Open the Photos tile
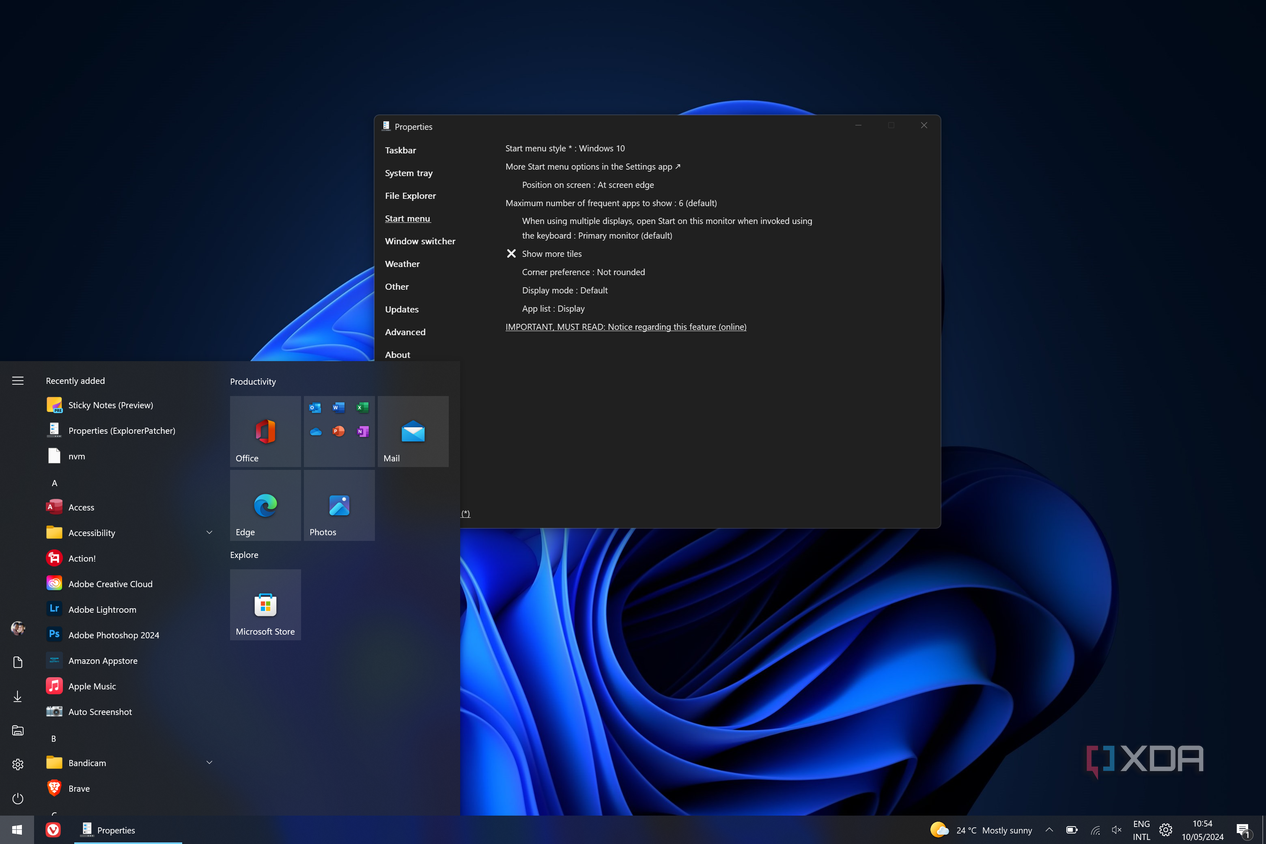The width and height of the screenshot is (1266, 844). (339, 506)
